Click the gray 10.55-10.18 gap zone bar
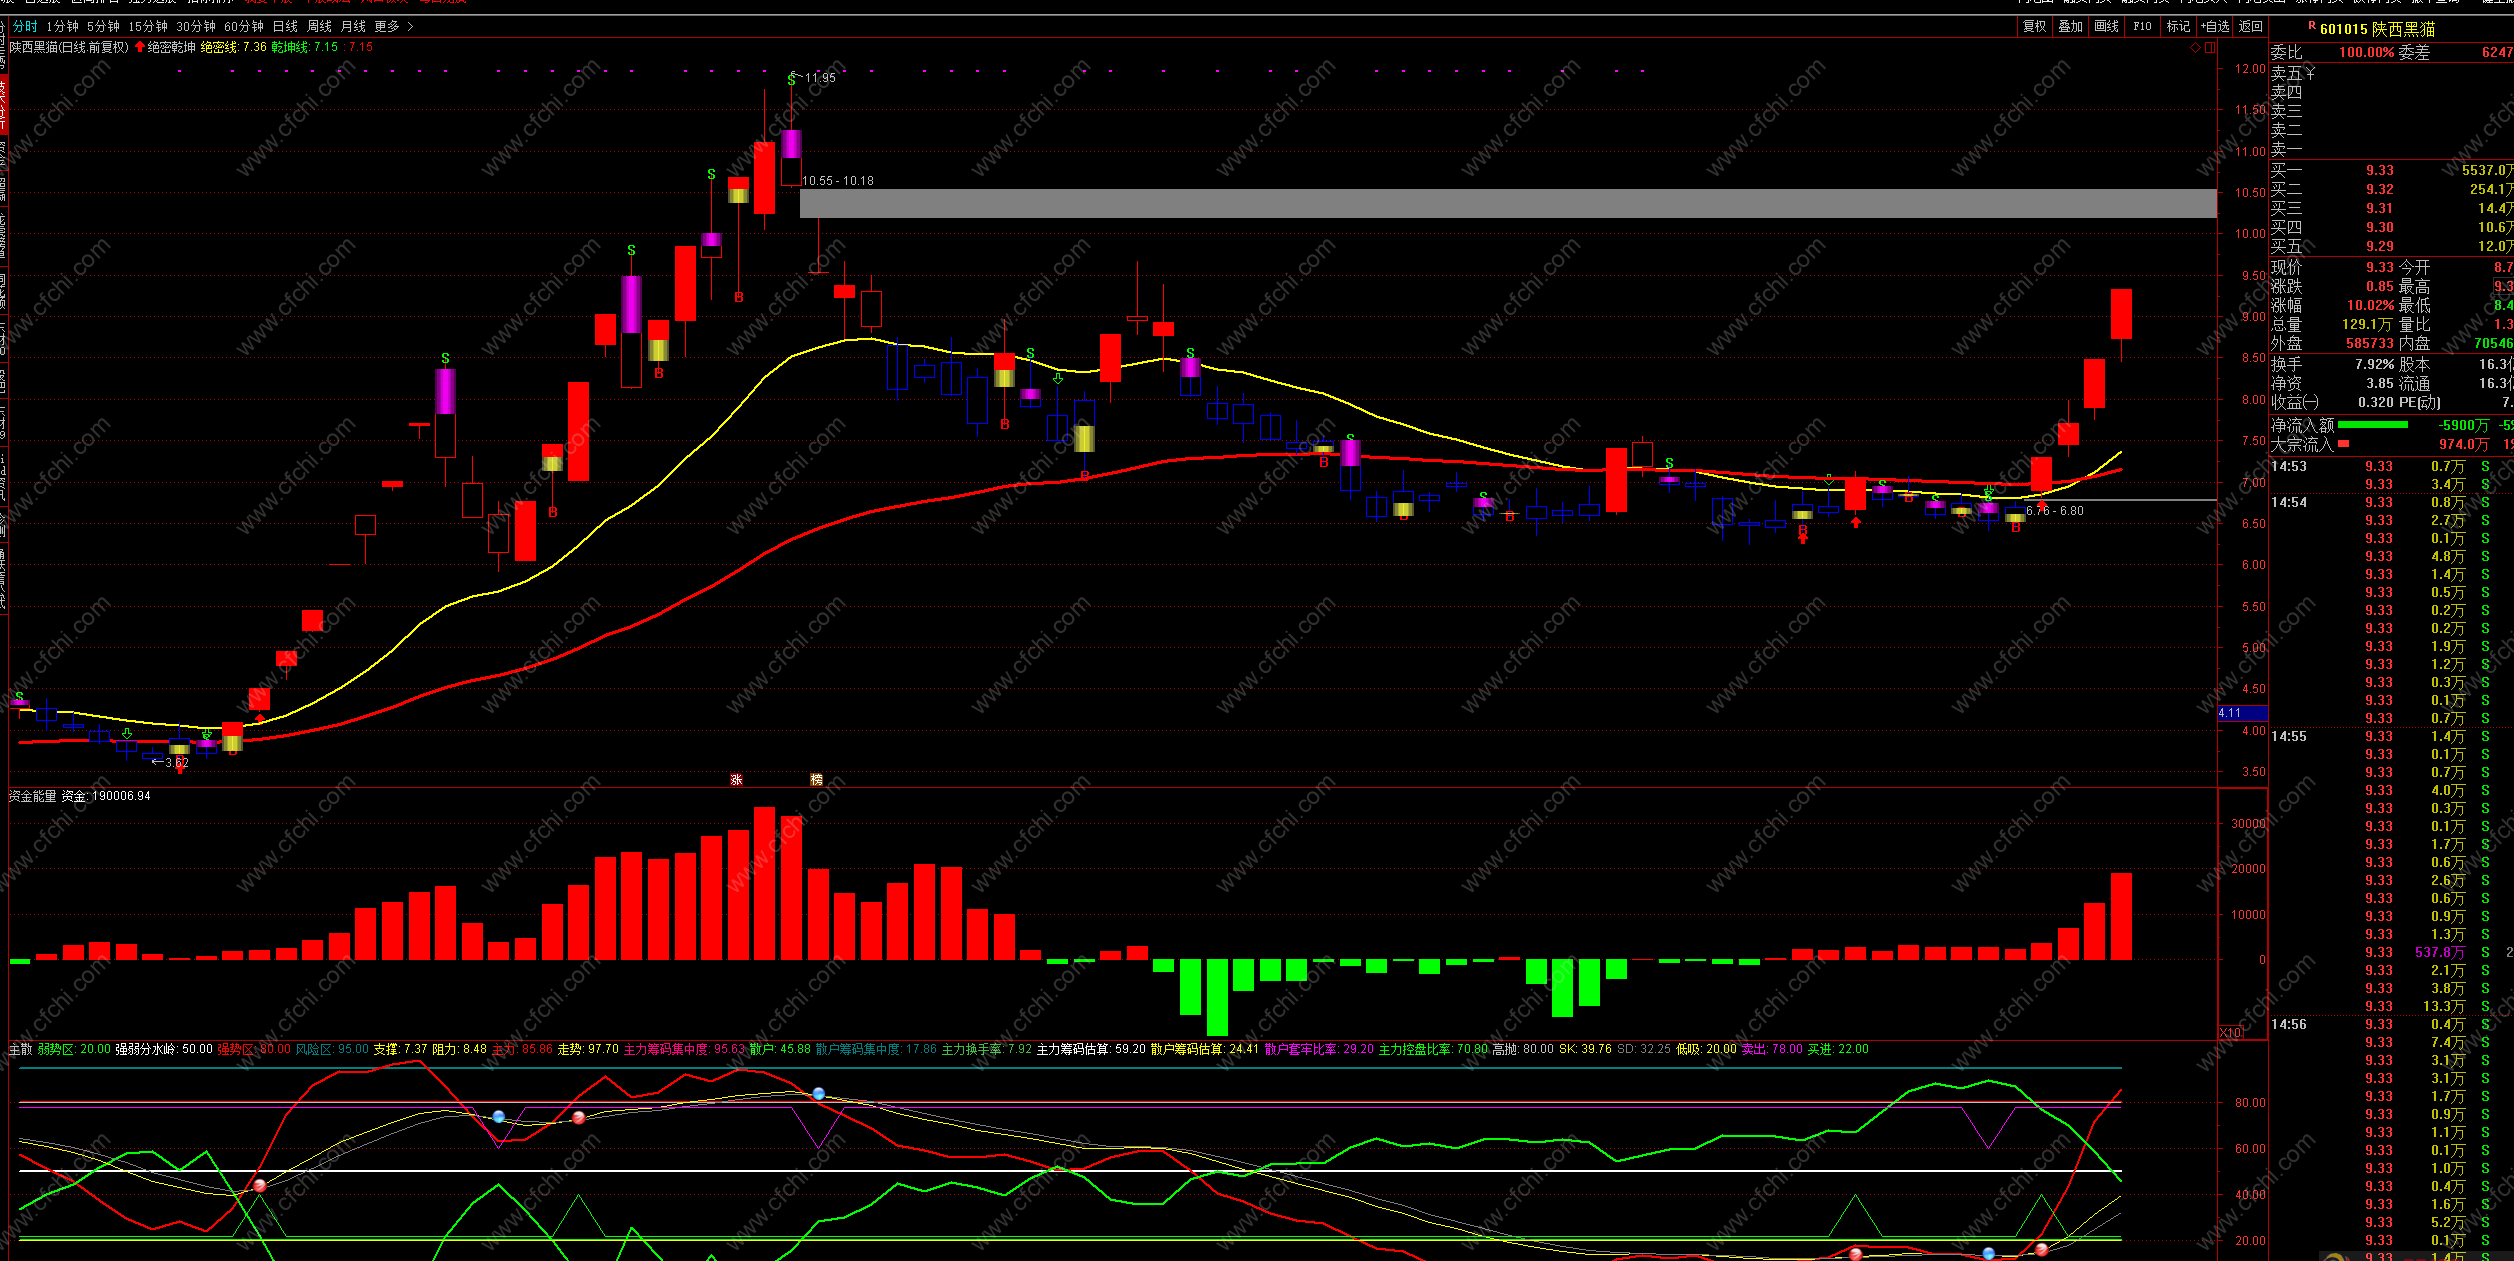2514x1261 pixels. click(x=1508, y=203)
